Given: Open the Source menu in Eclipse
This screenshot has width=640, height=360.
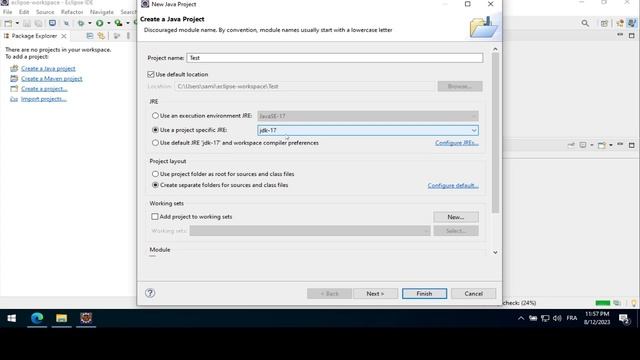Looking at the screenshot, I should pyautogui.click(x=45, y=12).
